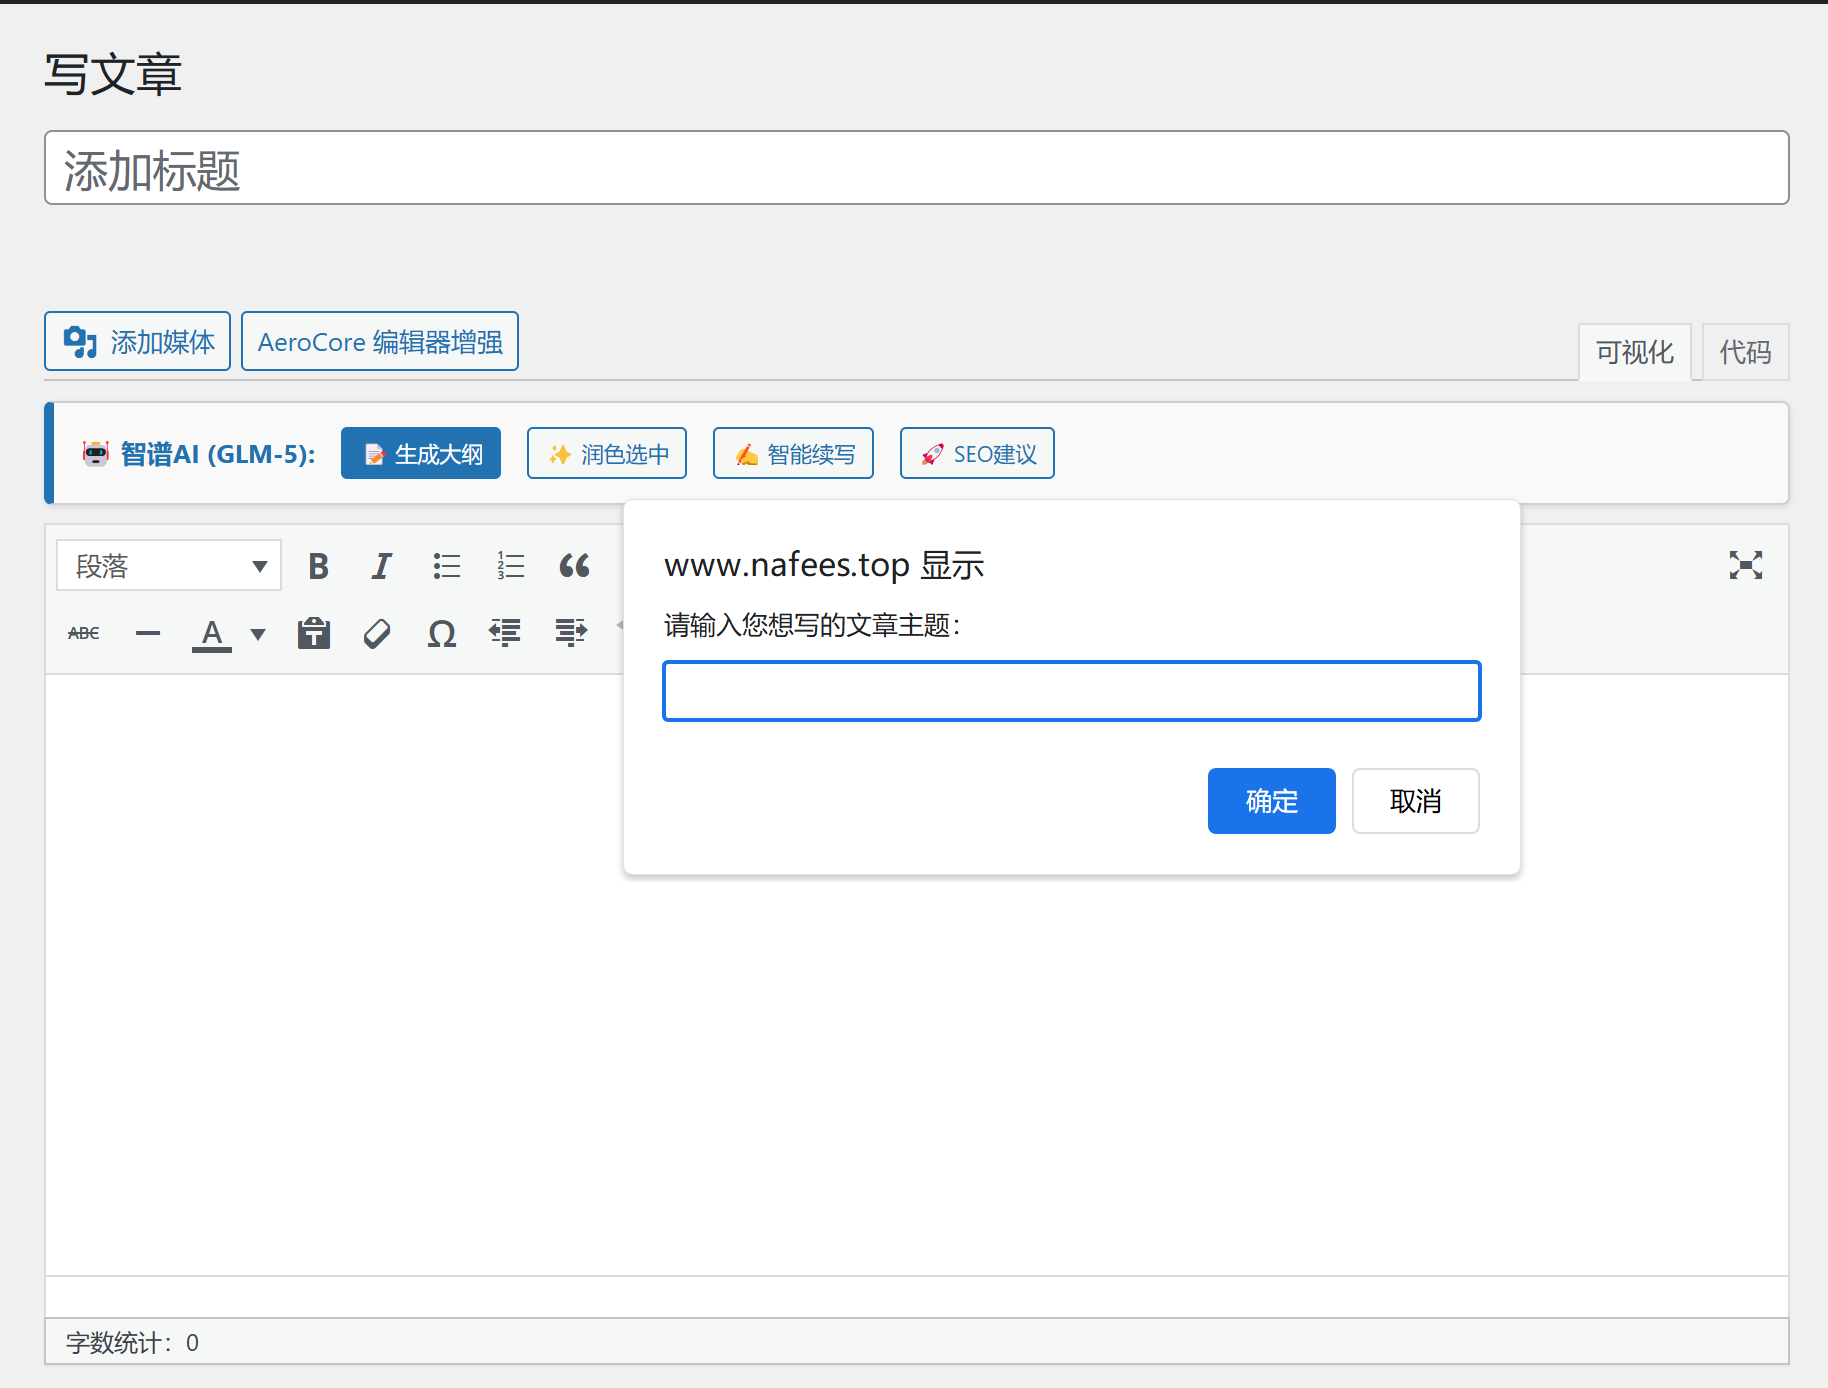Screen dimensions: 1828x1388
Task: Insert a horizontal line
Action: click(x=148, y=633)
